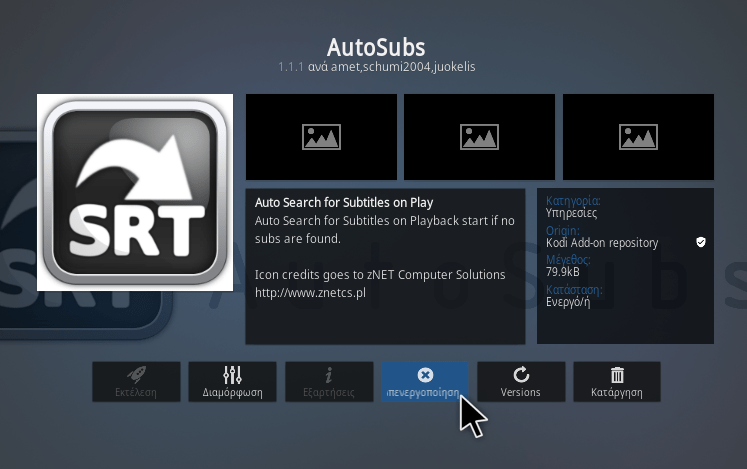Open the first screenshot placeholder thumbnail

[321, 137]
